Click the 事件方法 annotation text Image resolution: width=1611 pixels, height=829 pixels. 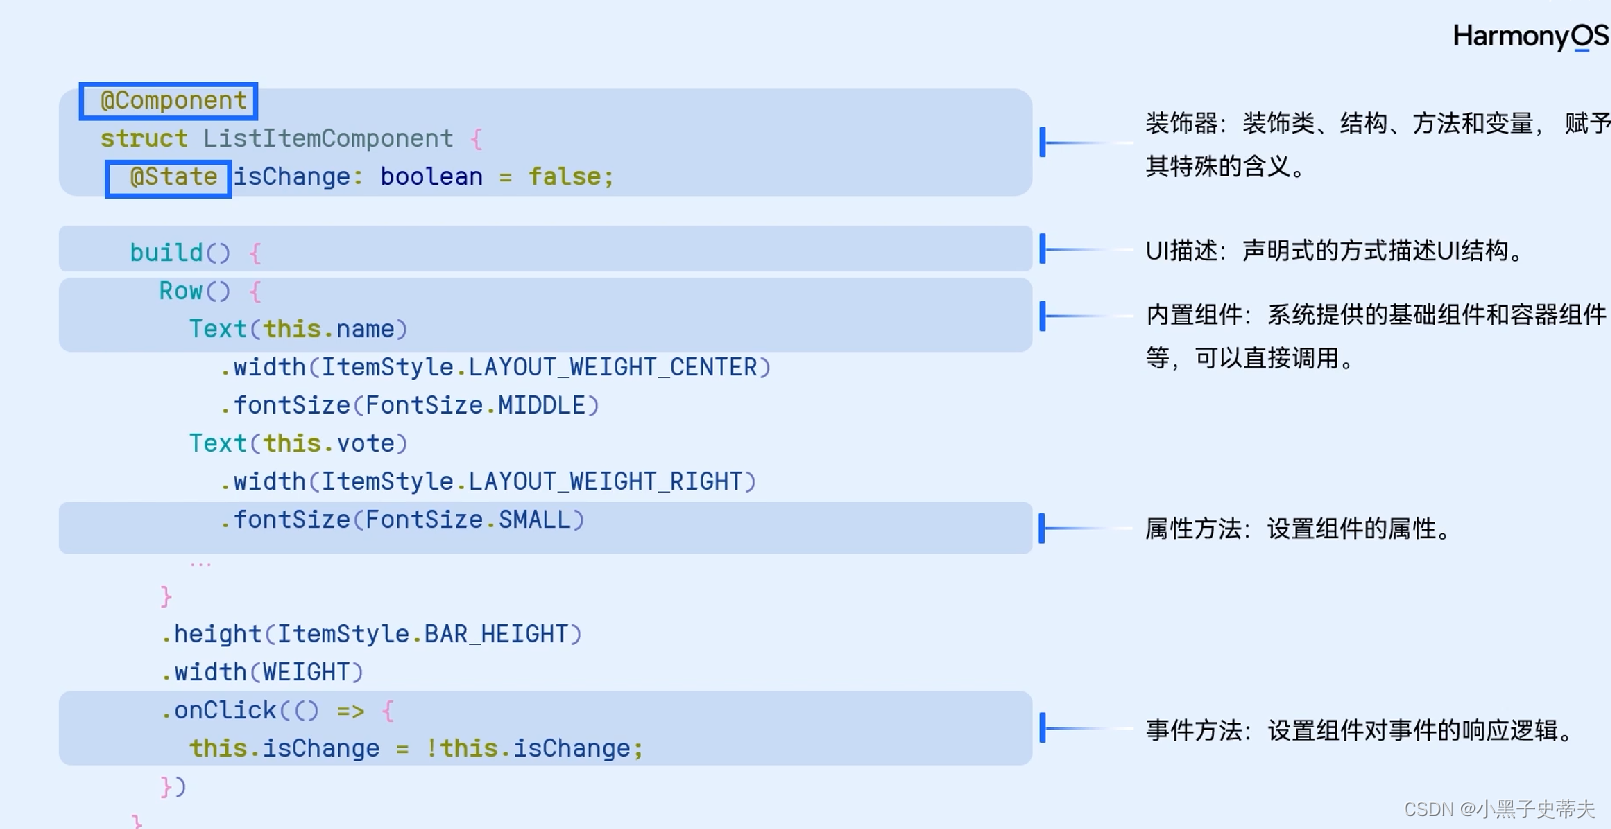pyautogui.click(x=1362, y=731)
